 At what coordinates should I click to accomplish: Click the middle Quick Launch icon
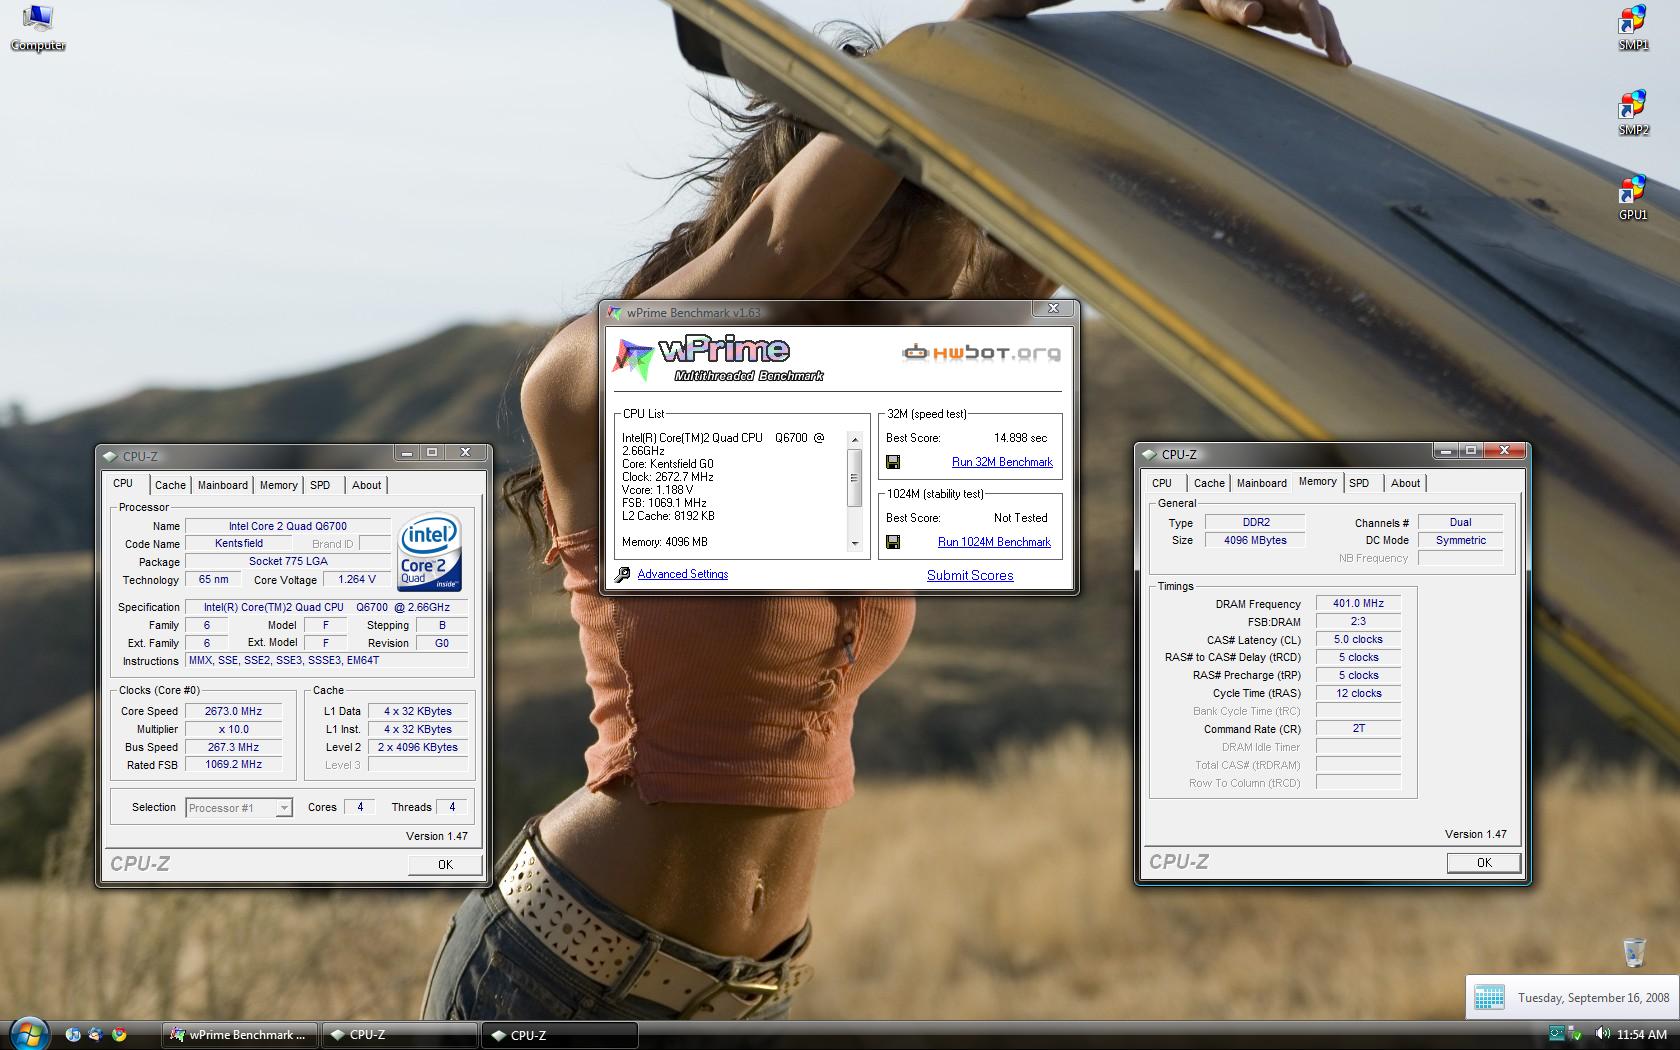point(96,1034)
